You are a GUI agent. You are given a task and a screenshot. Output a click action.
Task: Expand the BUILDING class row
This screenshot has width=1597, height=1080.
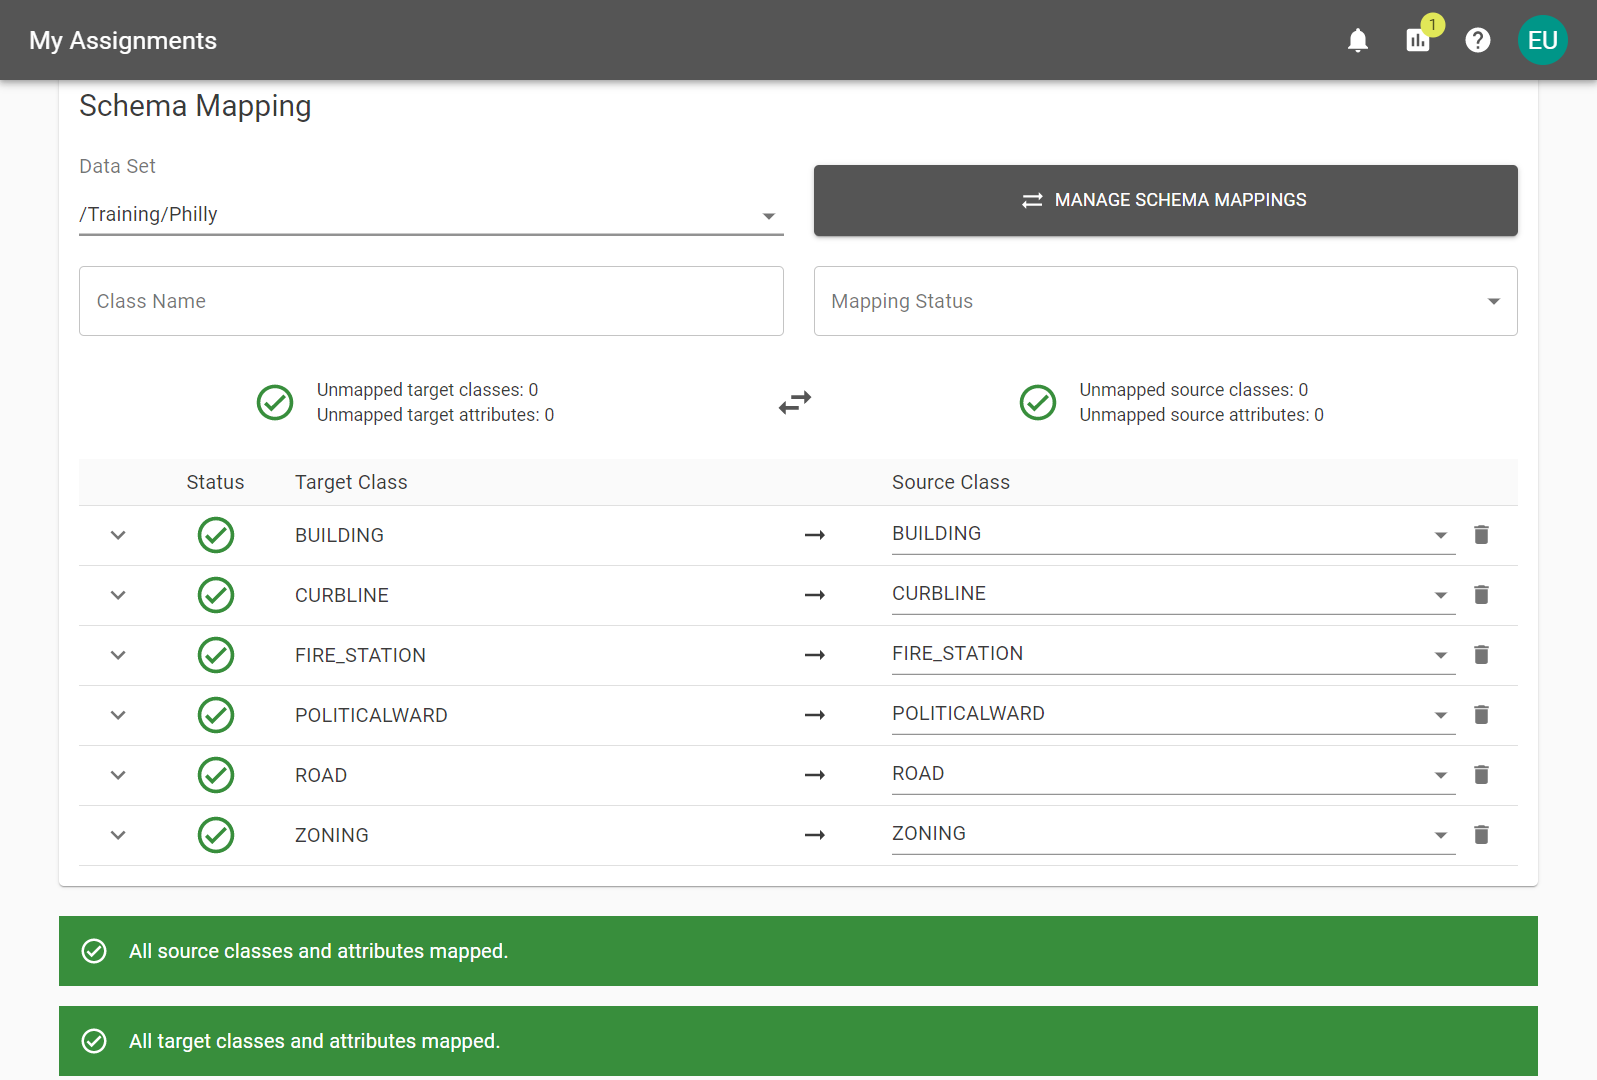click(x=118, y=535)
